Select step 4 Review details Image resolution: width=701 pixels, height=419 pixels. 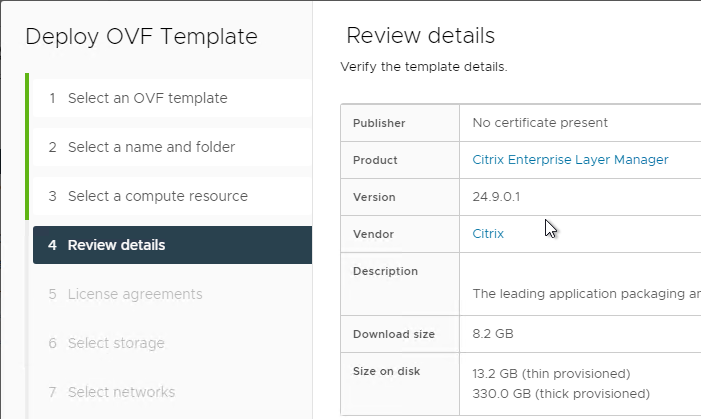pos(173,245)
